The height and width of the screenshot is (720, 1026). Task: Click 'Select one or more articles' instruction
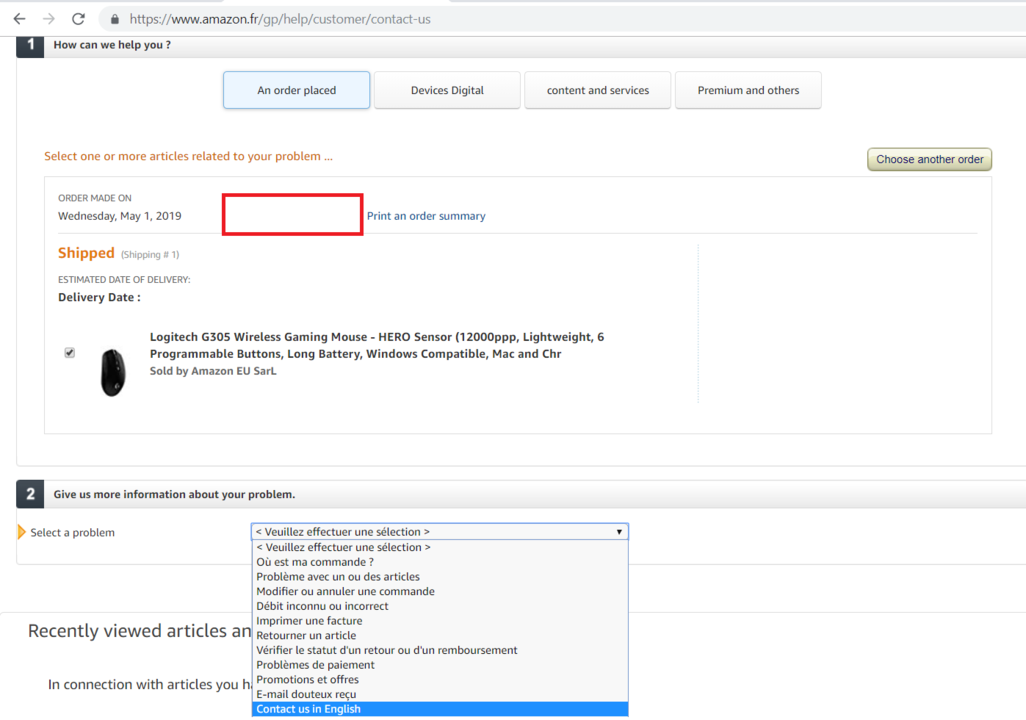[188, 156]
